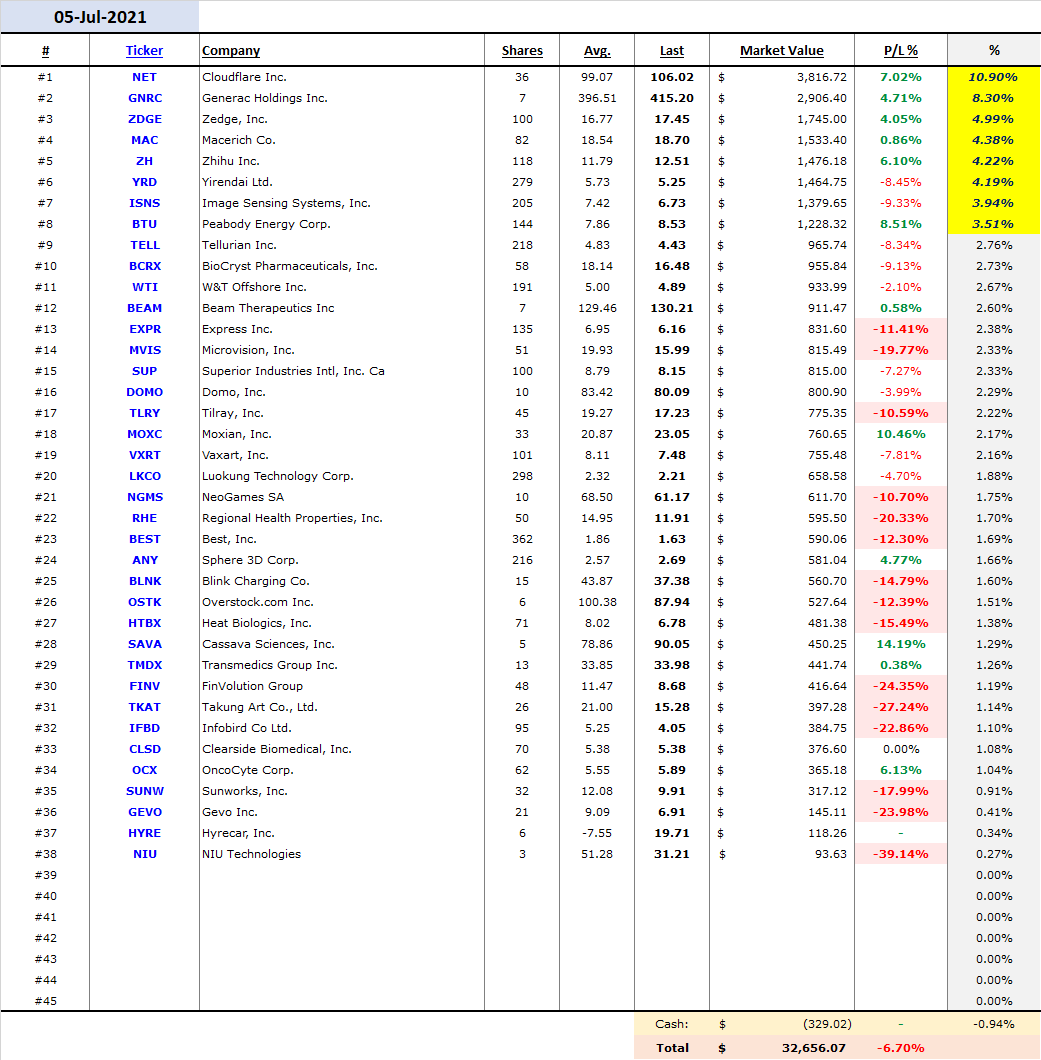
Task: Click the Company column header
Action: coord(231,51)
